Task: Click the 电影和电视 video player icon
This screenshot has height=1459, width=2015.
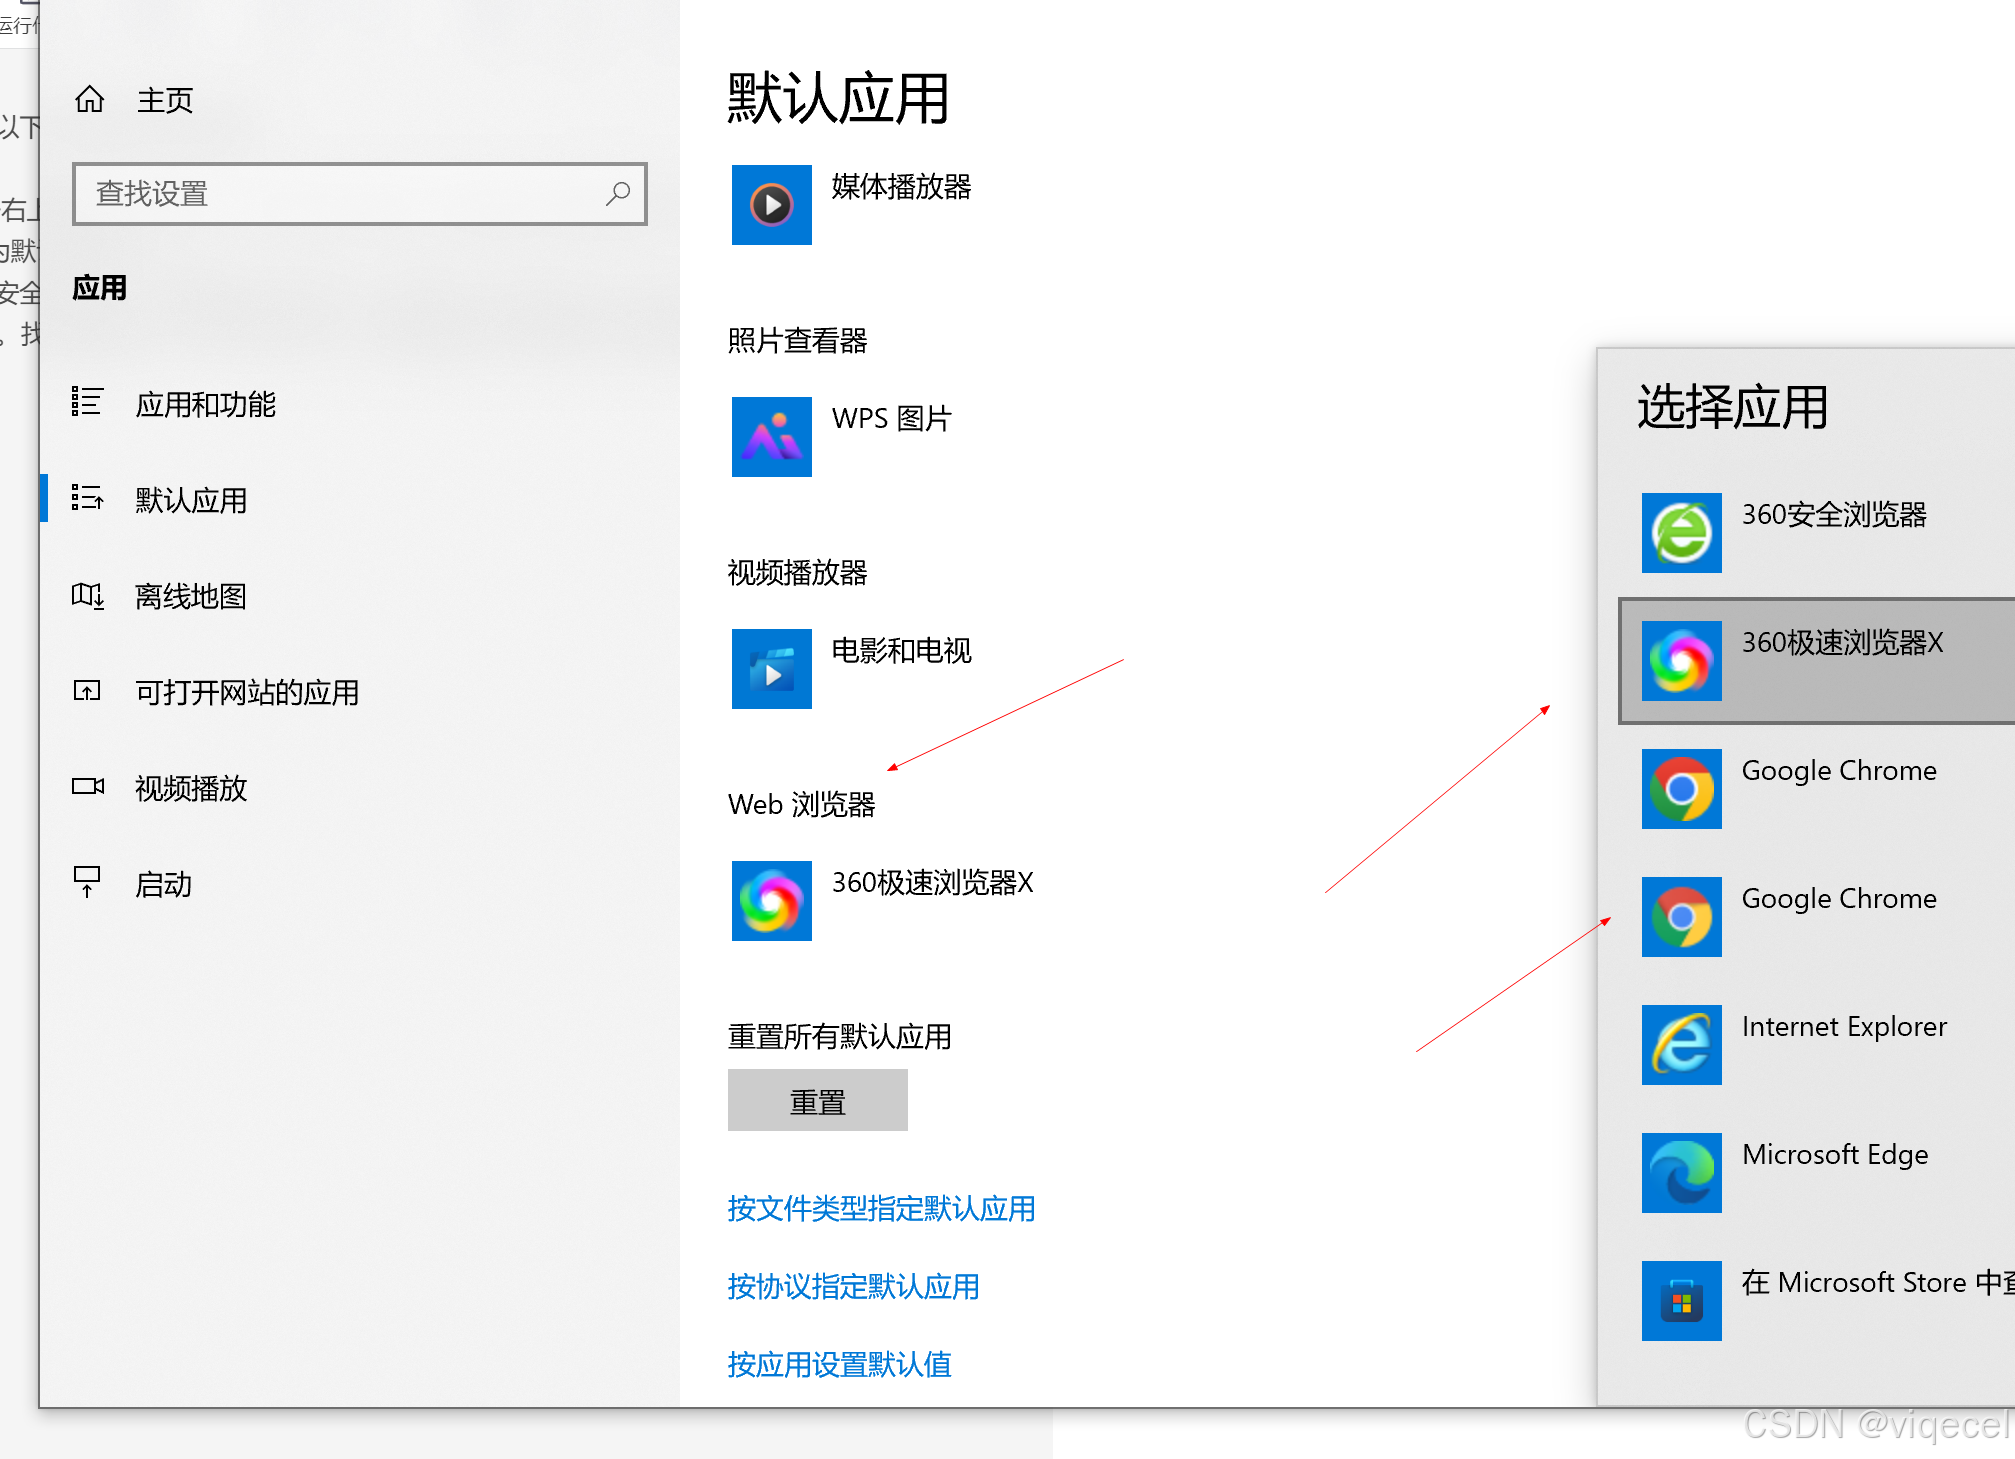Action: click(771, 669)
